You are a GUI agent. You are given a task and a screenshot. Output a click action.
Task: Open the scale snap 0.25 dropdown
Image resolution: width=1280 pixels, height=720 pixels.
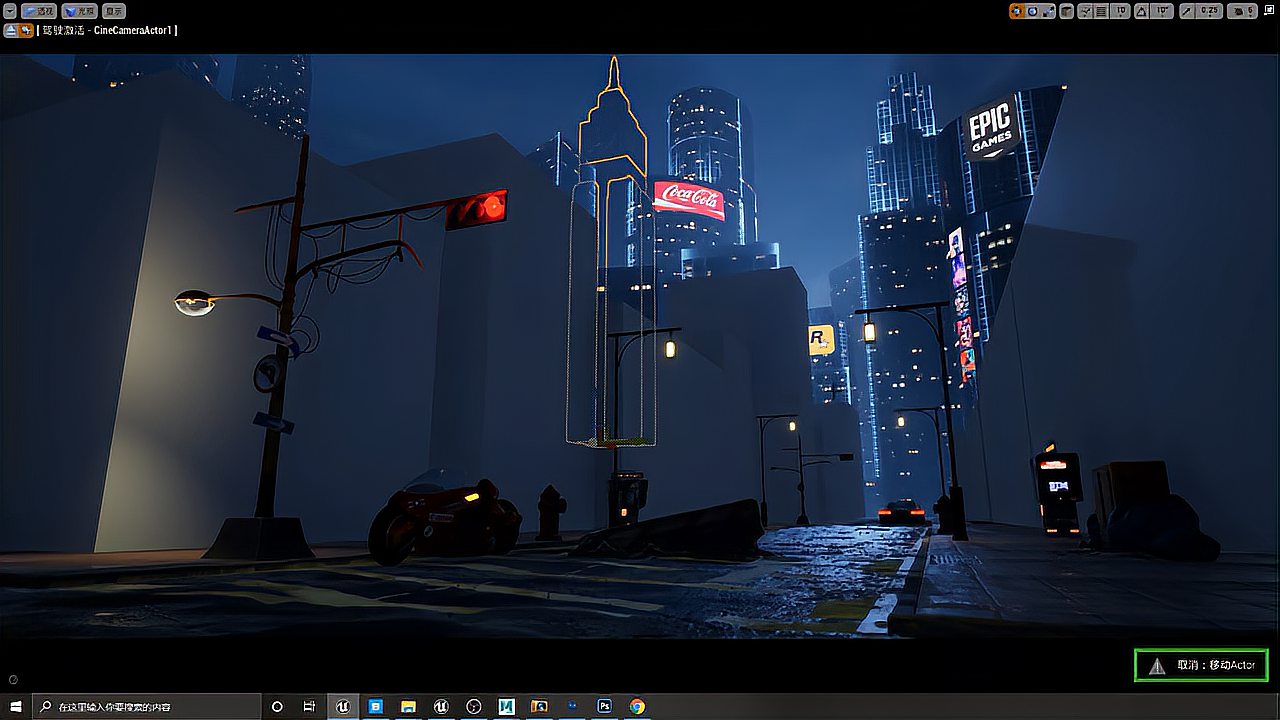pos(1209,11)
